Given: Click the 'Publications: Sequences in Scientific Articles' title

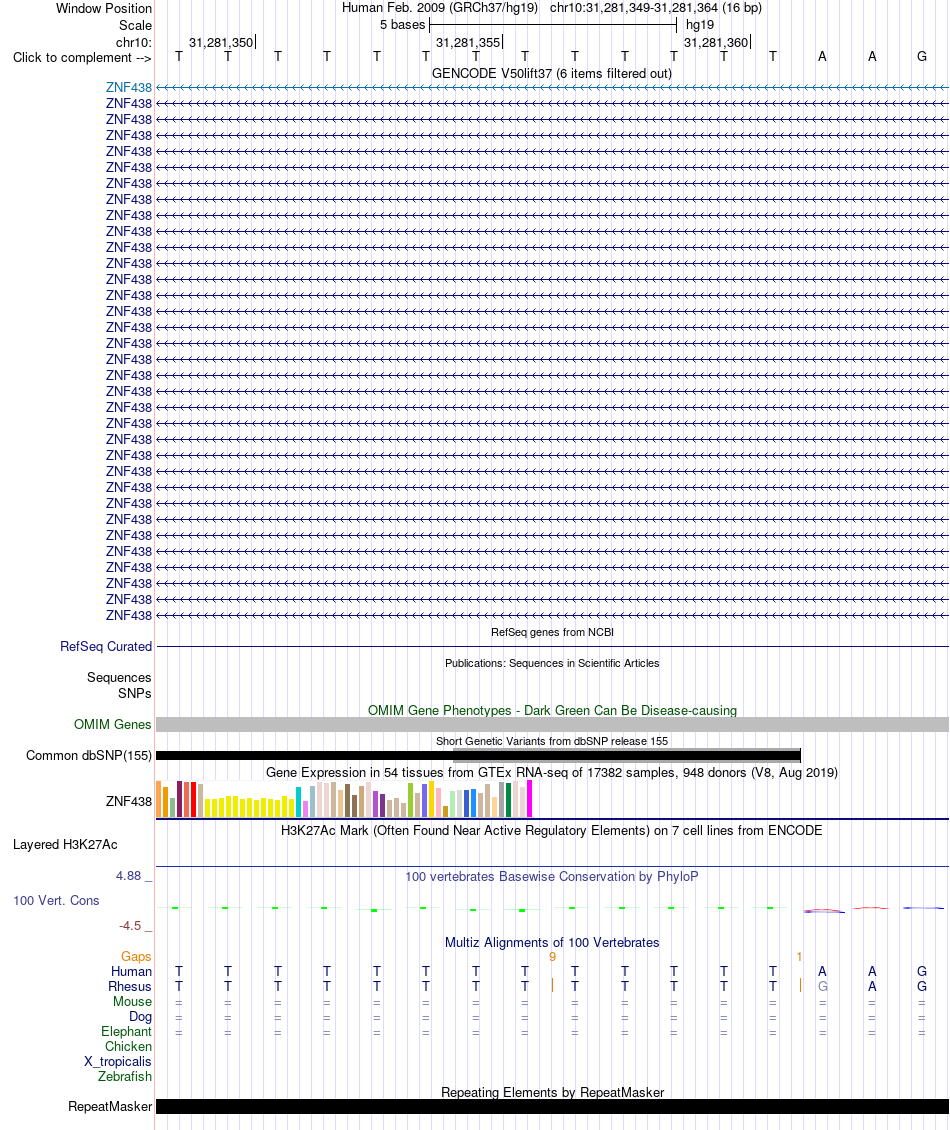Looking at the screenshot, I should click(551, 663).
